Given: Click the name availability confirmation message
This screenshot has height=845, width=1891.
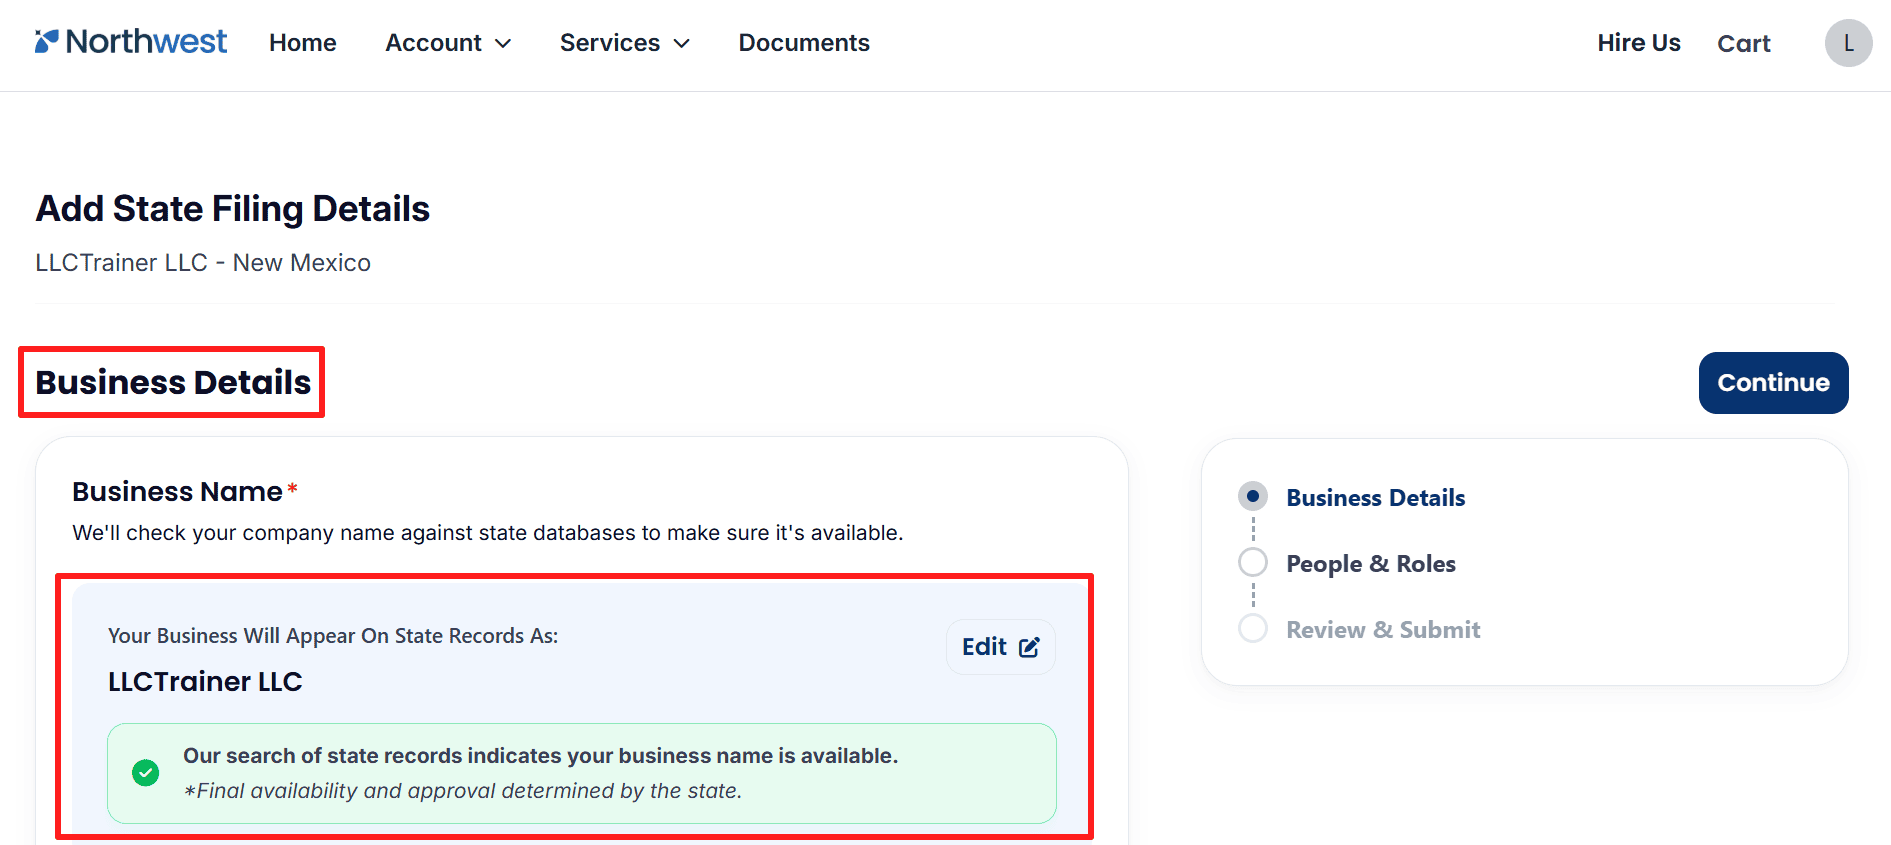Looking at the screenshot, I should [540, 756].
